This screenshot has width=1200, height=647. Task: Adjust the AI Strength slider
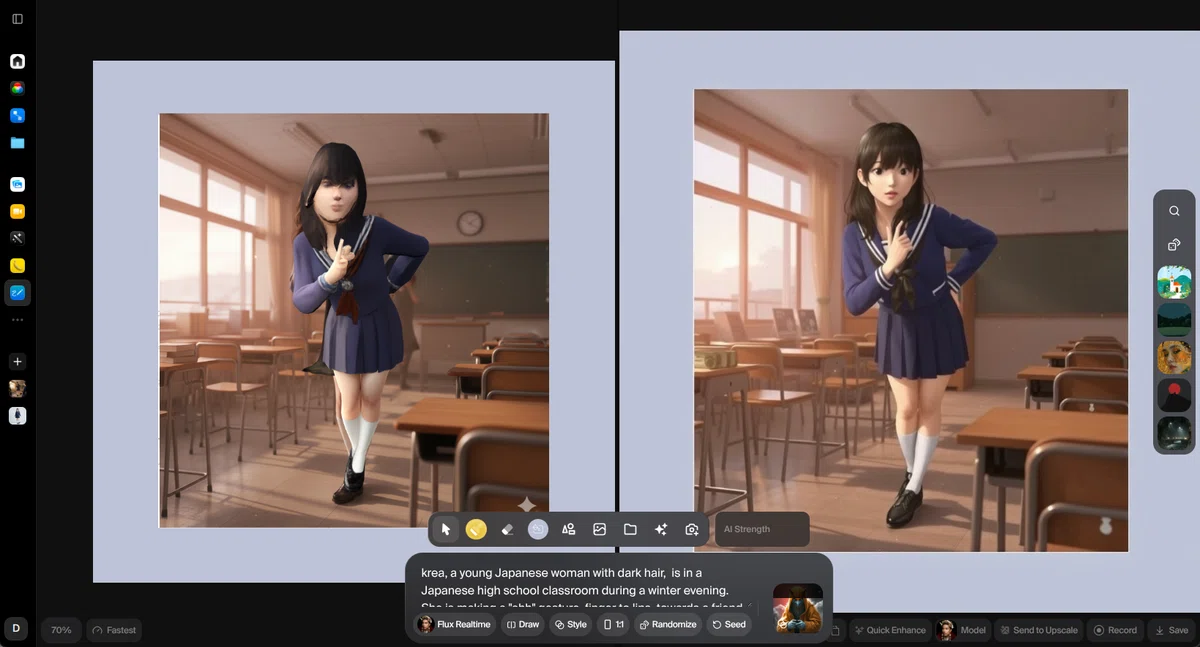coord(762,529)
